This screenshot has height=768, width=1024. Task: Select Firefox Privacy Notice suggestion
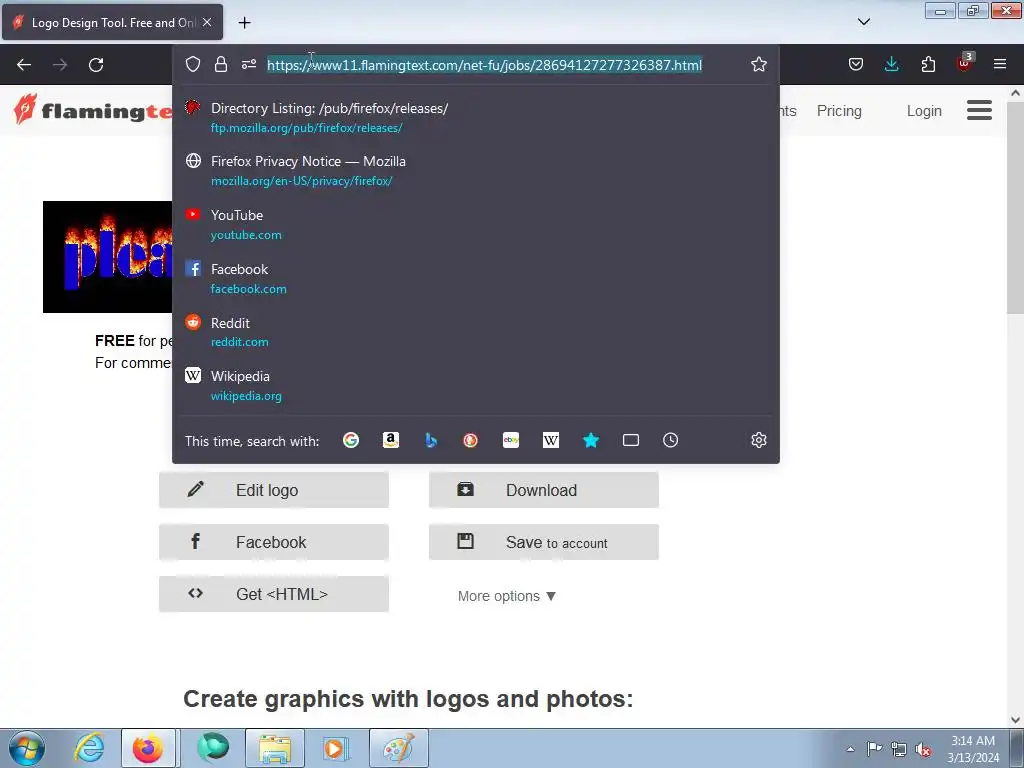[475, 170]
